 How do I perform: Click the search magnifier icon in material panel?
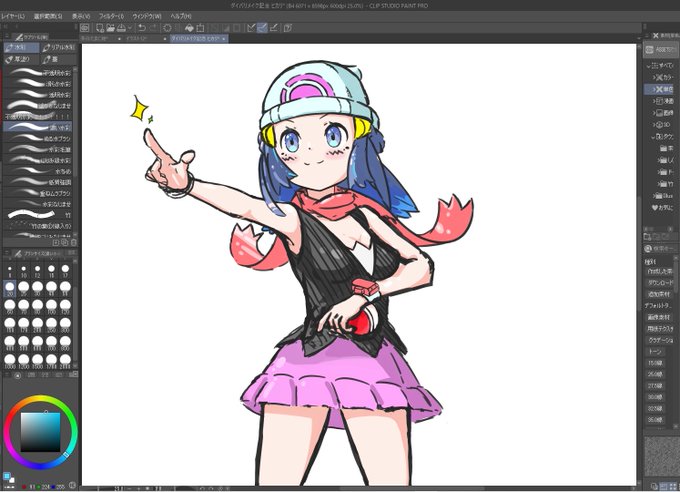point(648,249)
